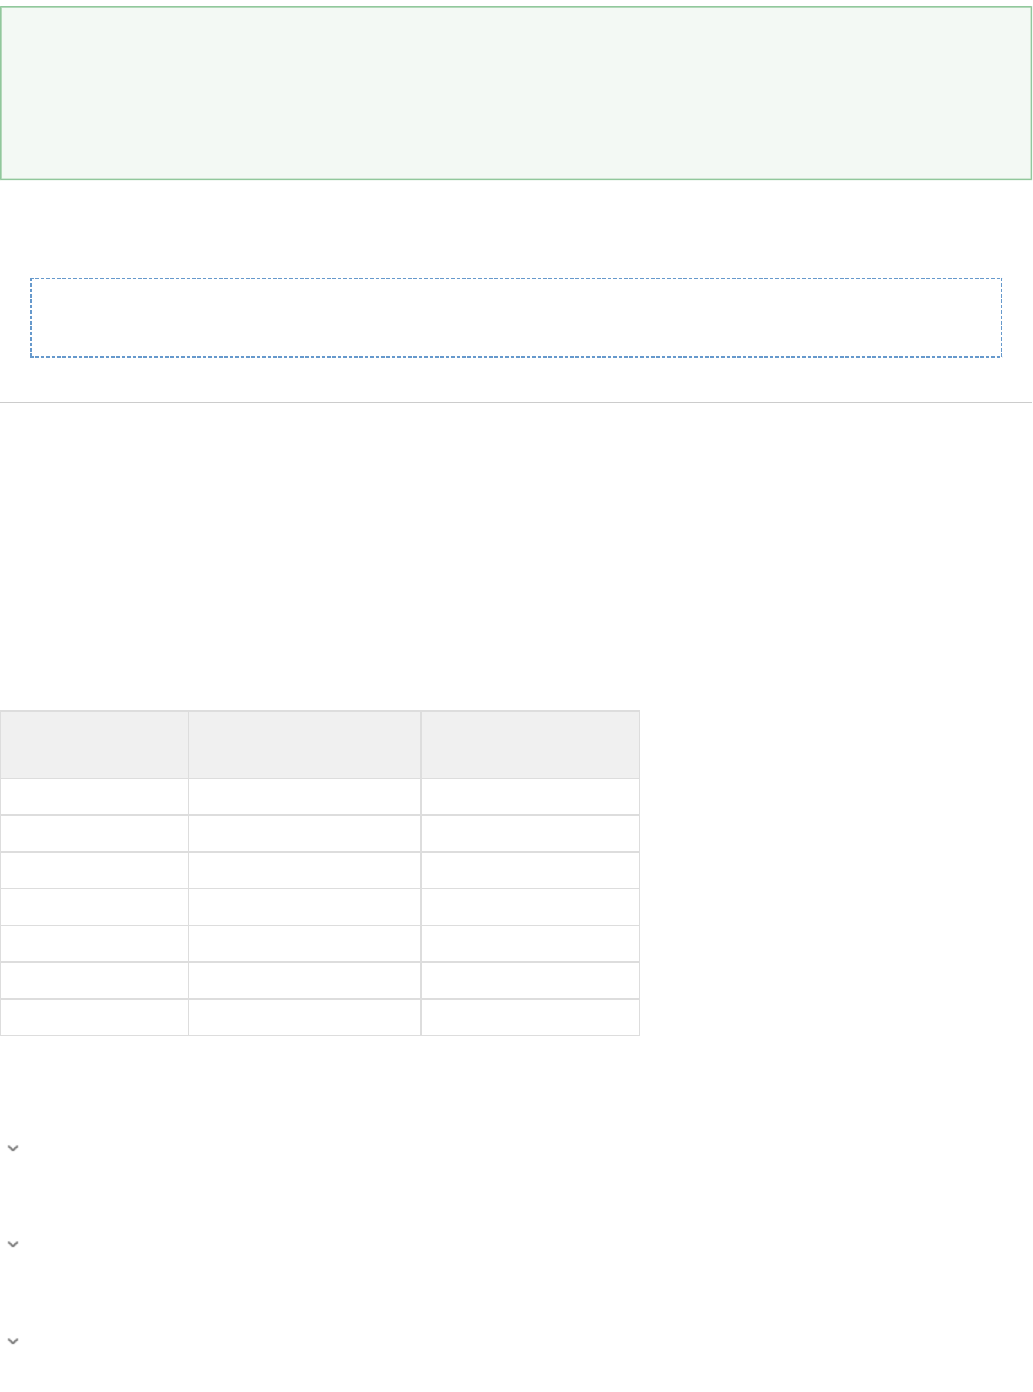Click first body row, last column cell
The height and width of the screenshot is (1392, 1033).
click(x=530, y=797)
